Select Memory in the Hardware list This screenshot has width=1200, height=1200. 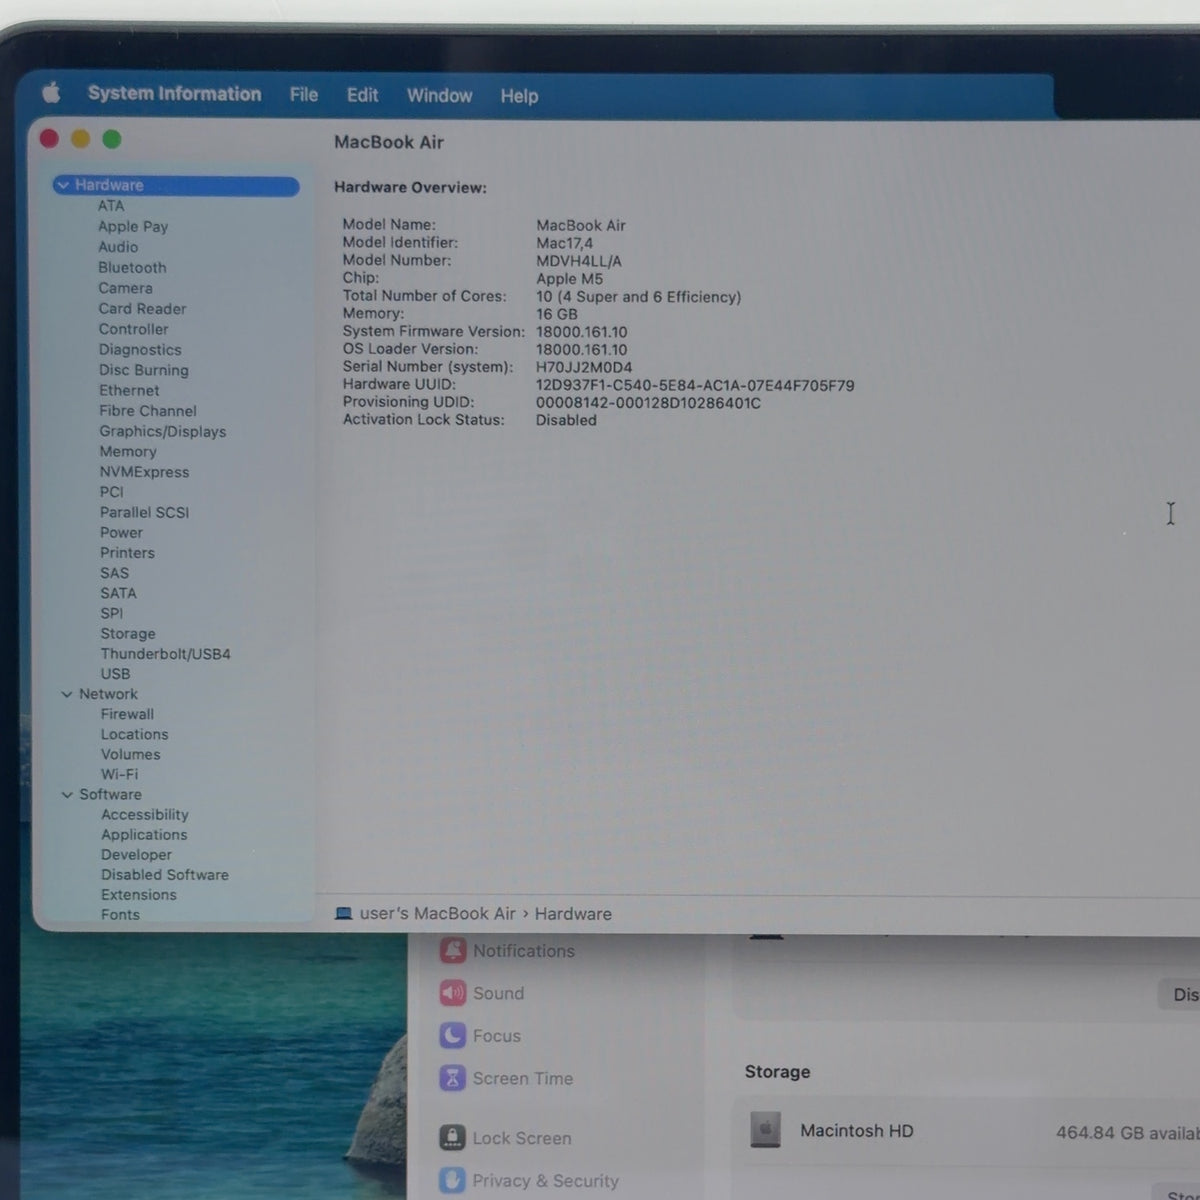pos(127,451)
